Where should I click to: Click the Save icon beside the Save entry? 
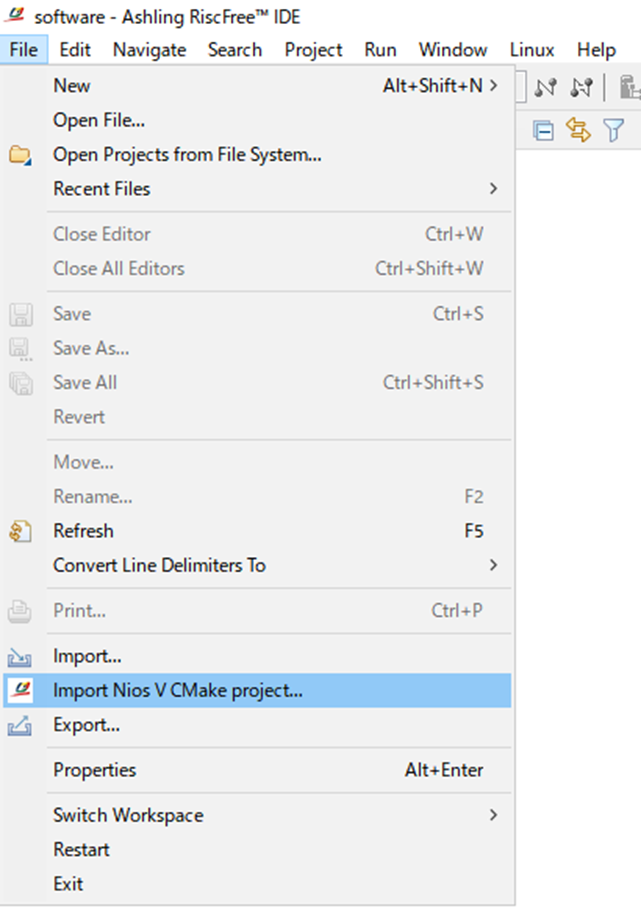[x=22, y=313]
